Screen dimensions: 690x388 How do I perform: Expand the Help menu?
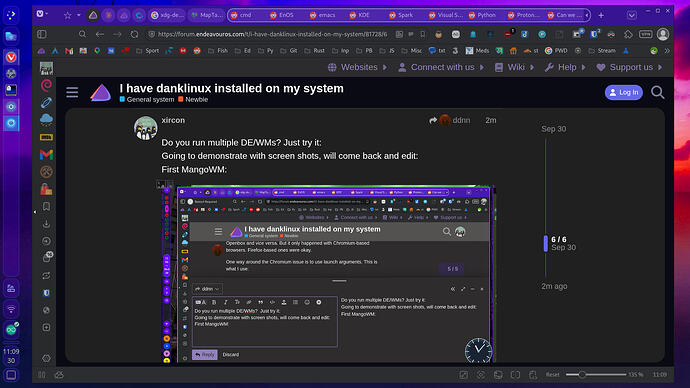tap(565, 67)
